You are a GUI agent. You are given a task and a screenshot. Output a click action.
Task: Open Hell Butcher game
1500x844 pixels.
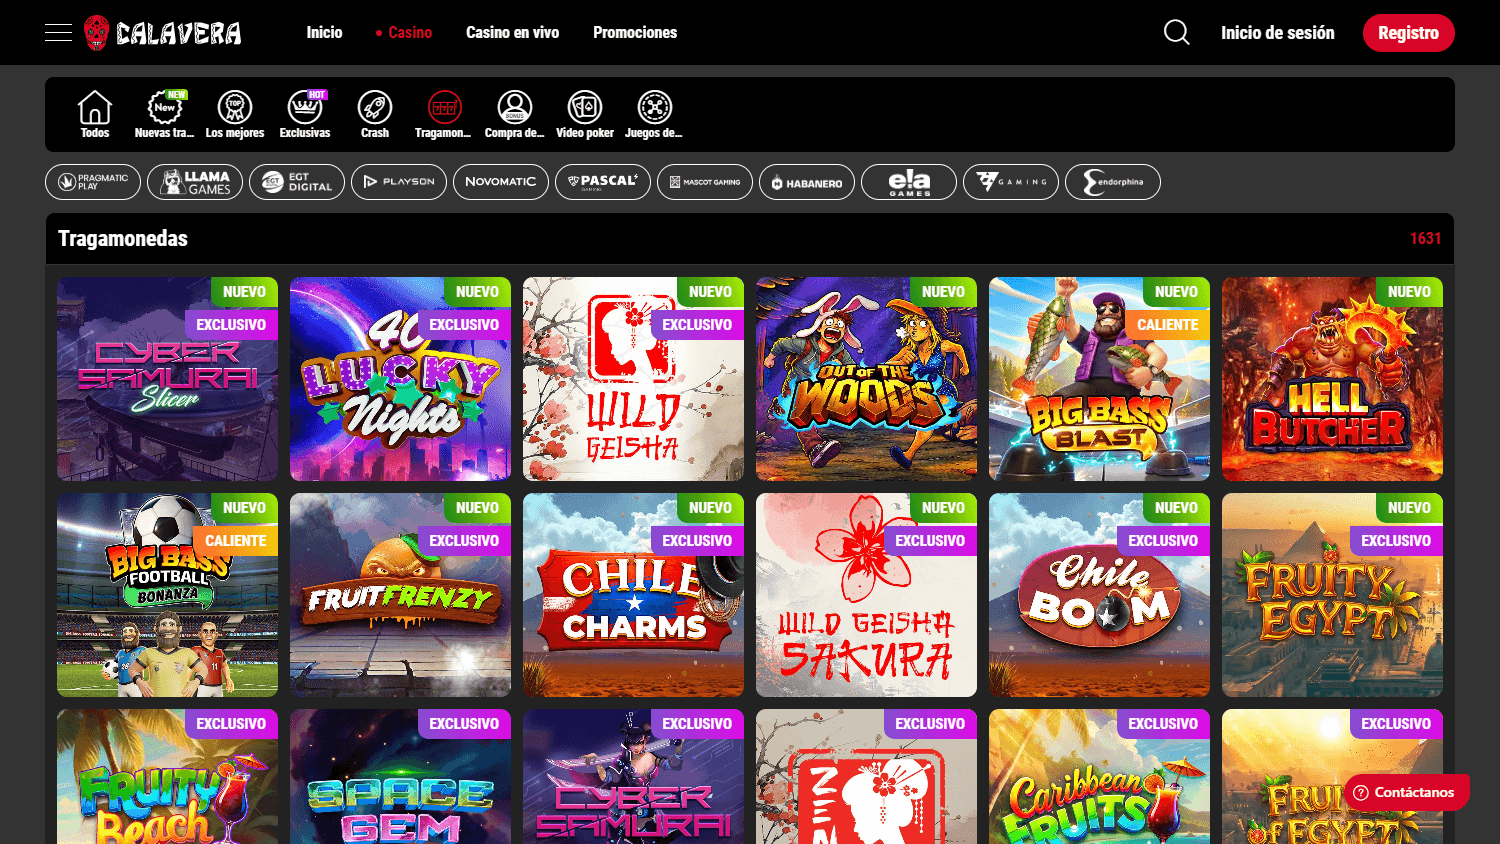tap(1332, 379)
